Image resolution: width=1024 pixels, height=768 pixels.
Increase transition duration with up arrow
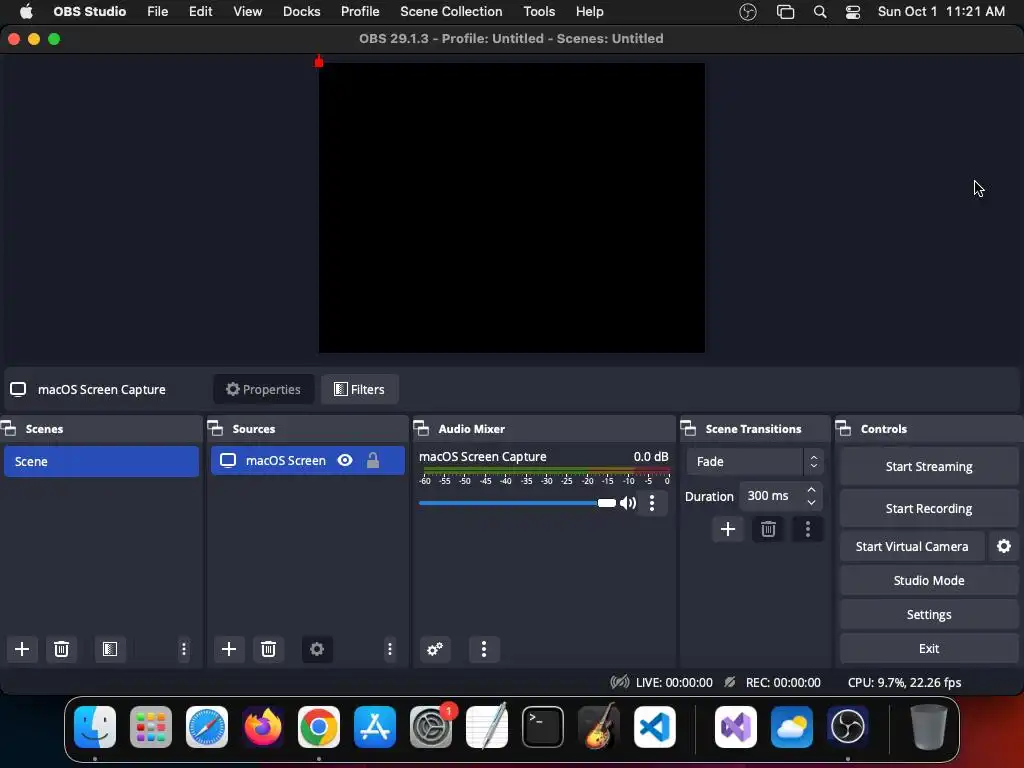812,490
